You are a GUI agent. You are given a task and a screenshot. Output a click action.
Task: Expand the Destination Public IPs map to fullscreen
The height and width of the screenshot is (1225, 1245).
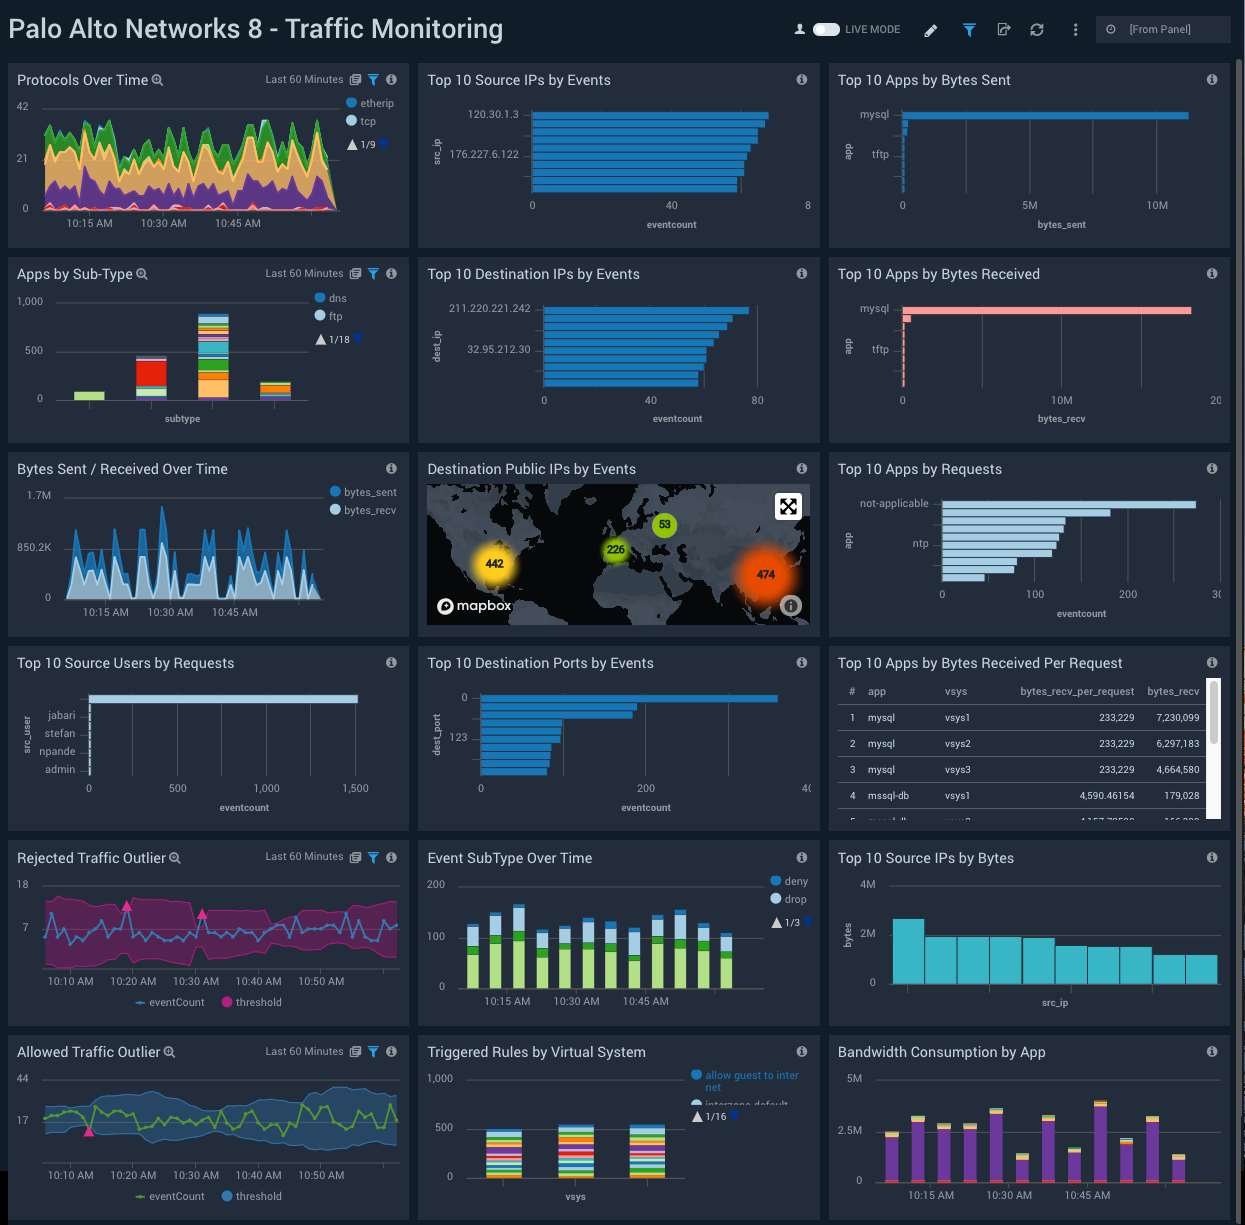coord(788,506)
